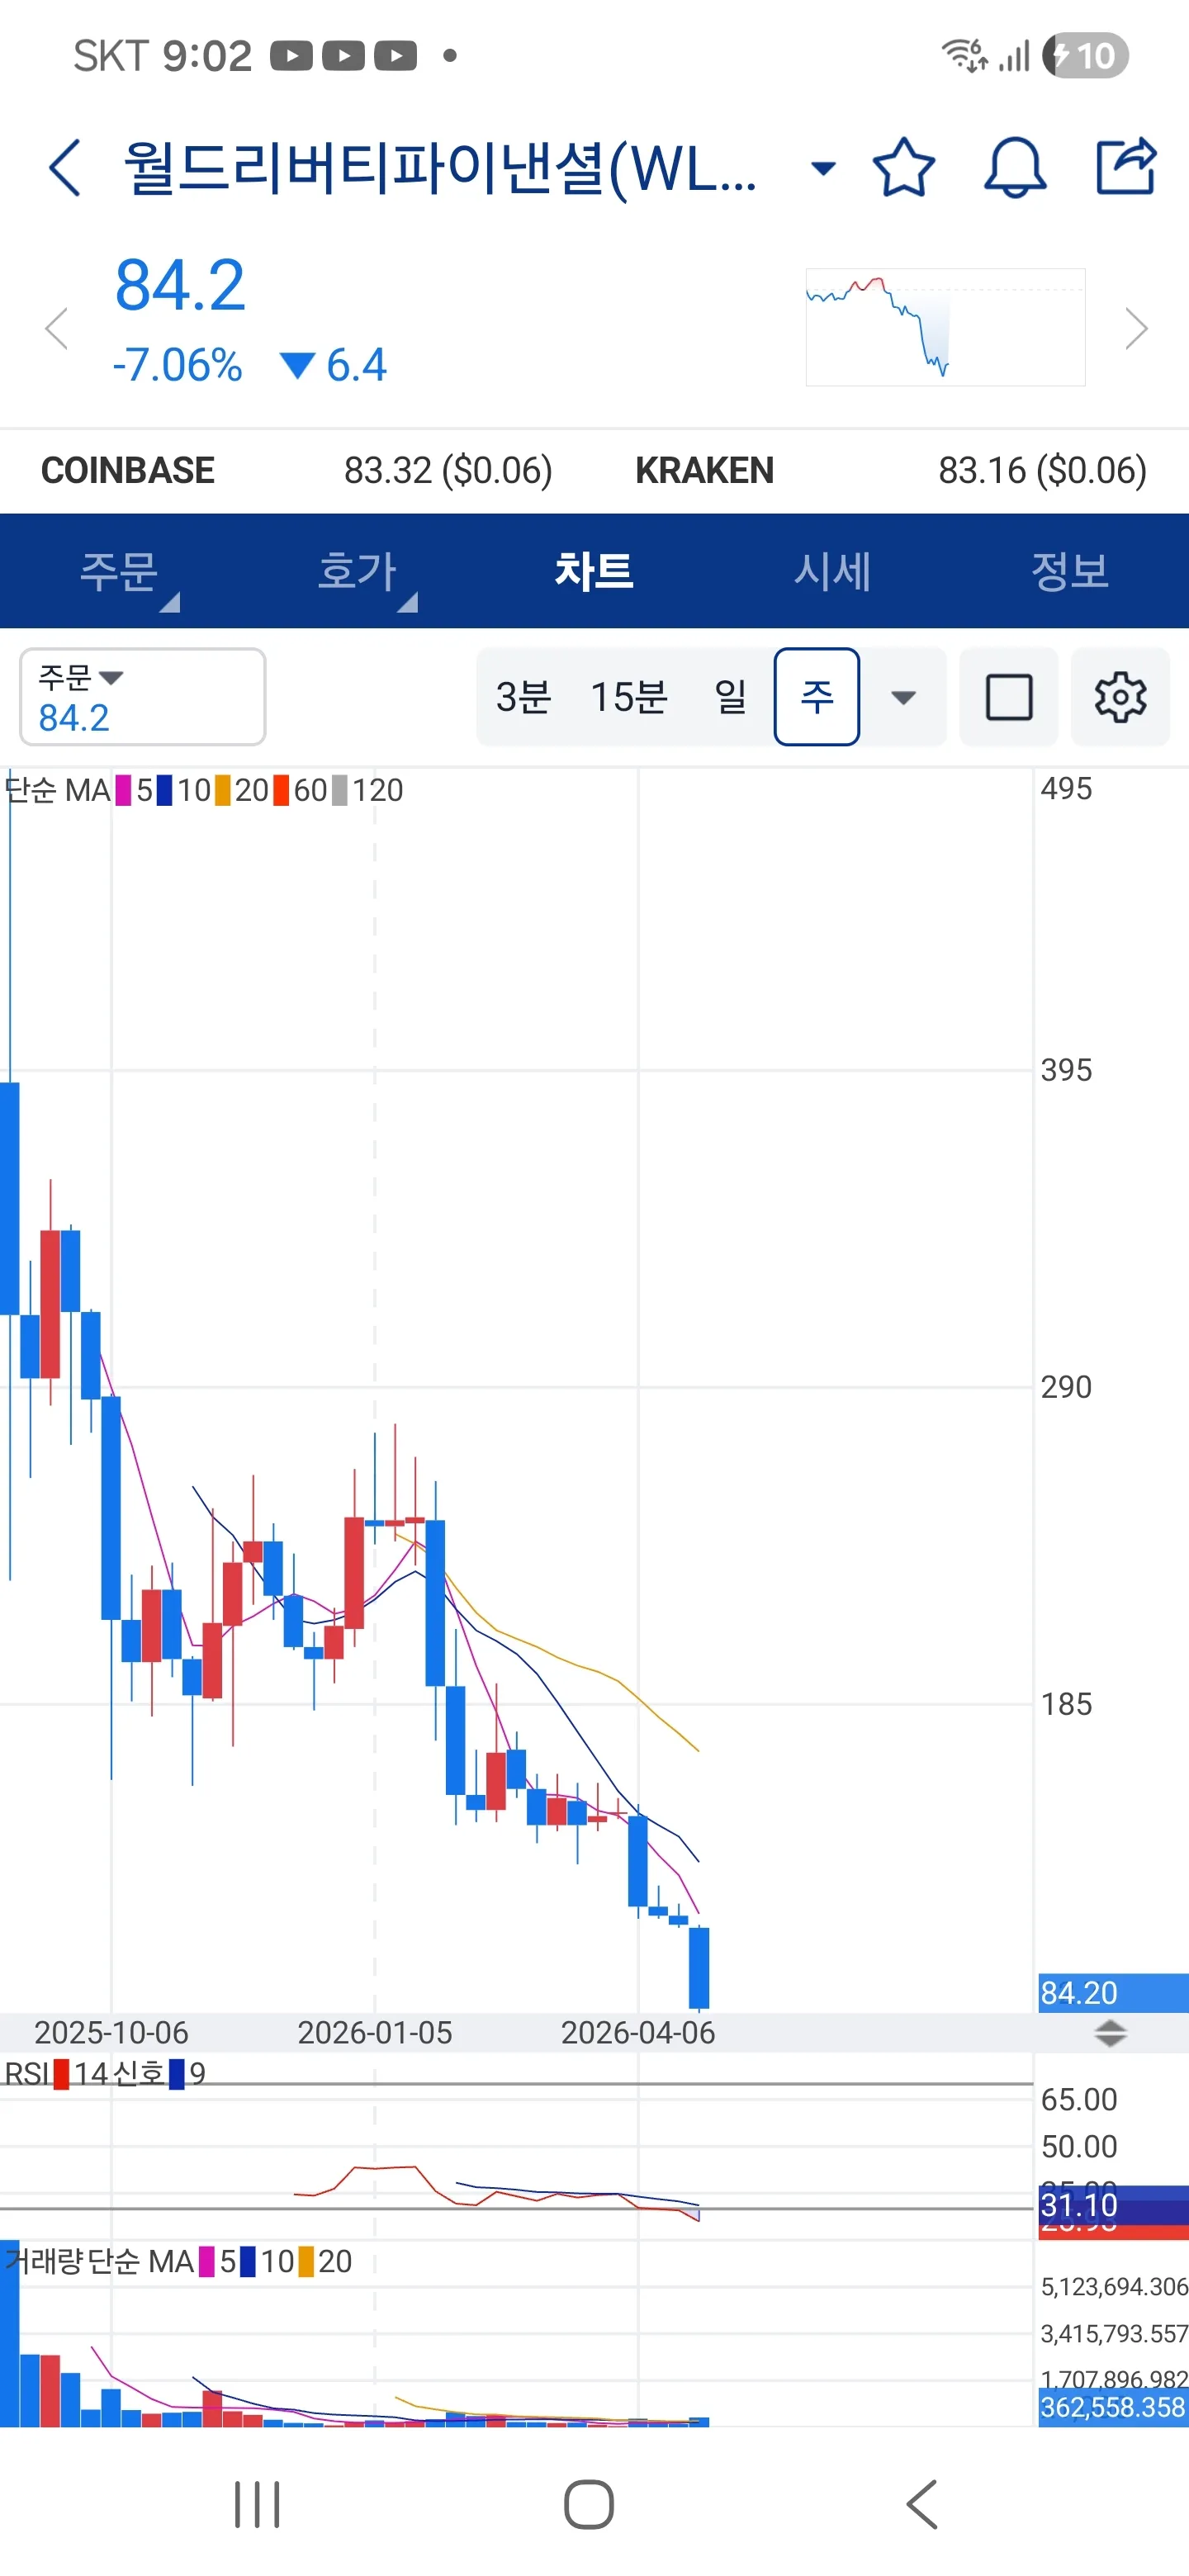Expand chart to fullscreen square icon
The height and width of the screenshot is (2576, 1189).
(x=1009, y=697)
